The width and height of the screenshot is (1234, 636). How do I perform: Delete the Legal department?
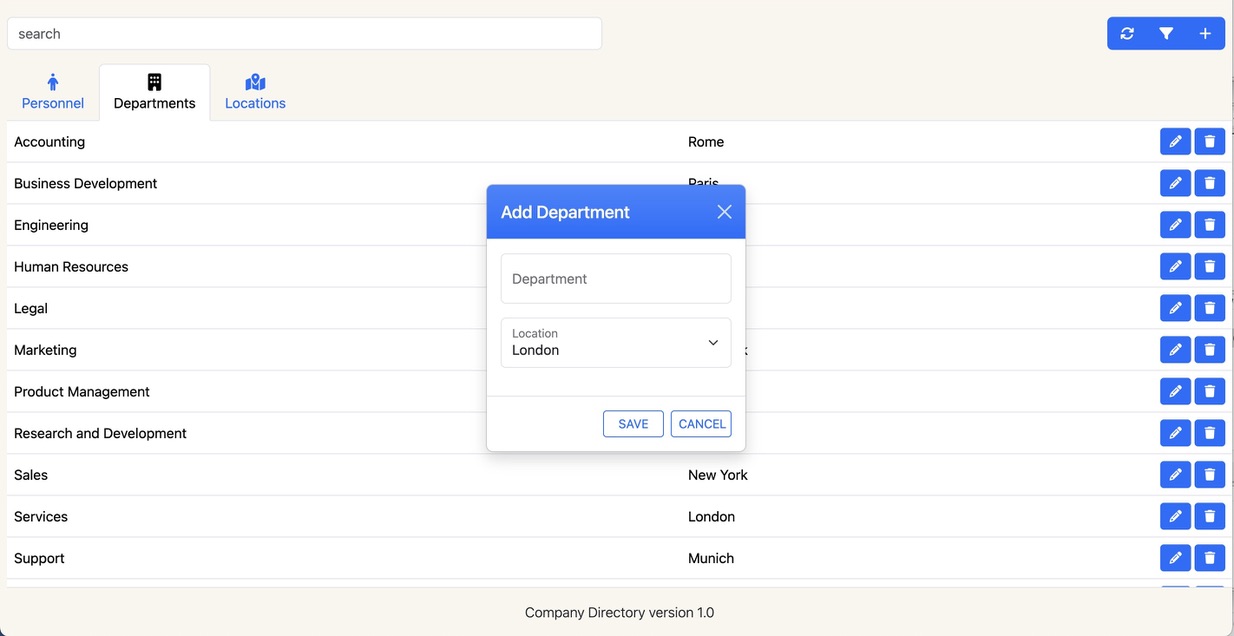pos(1209,307)
